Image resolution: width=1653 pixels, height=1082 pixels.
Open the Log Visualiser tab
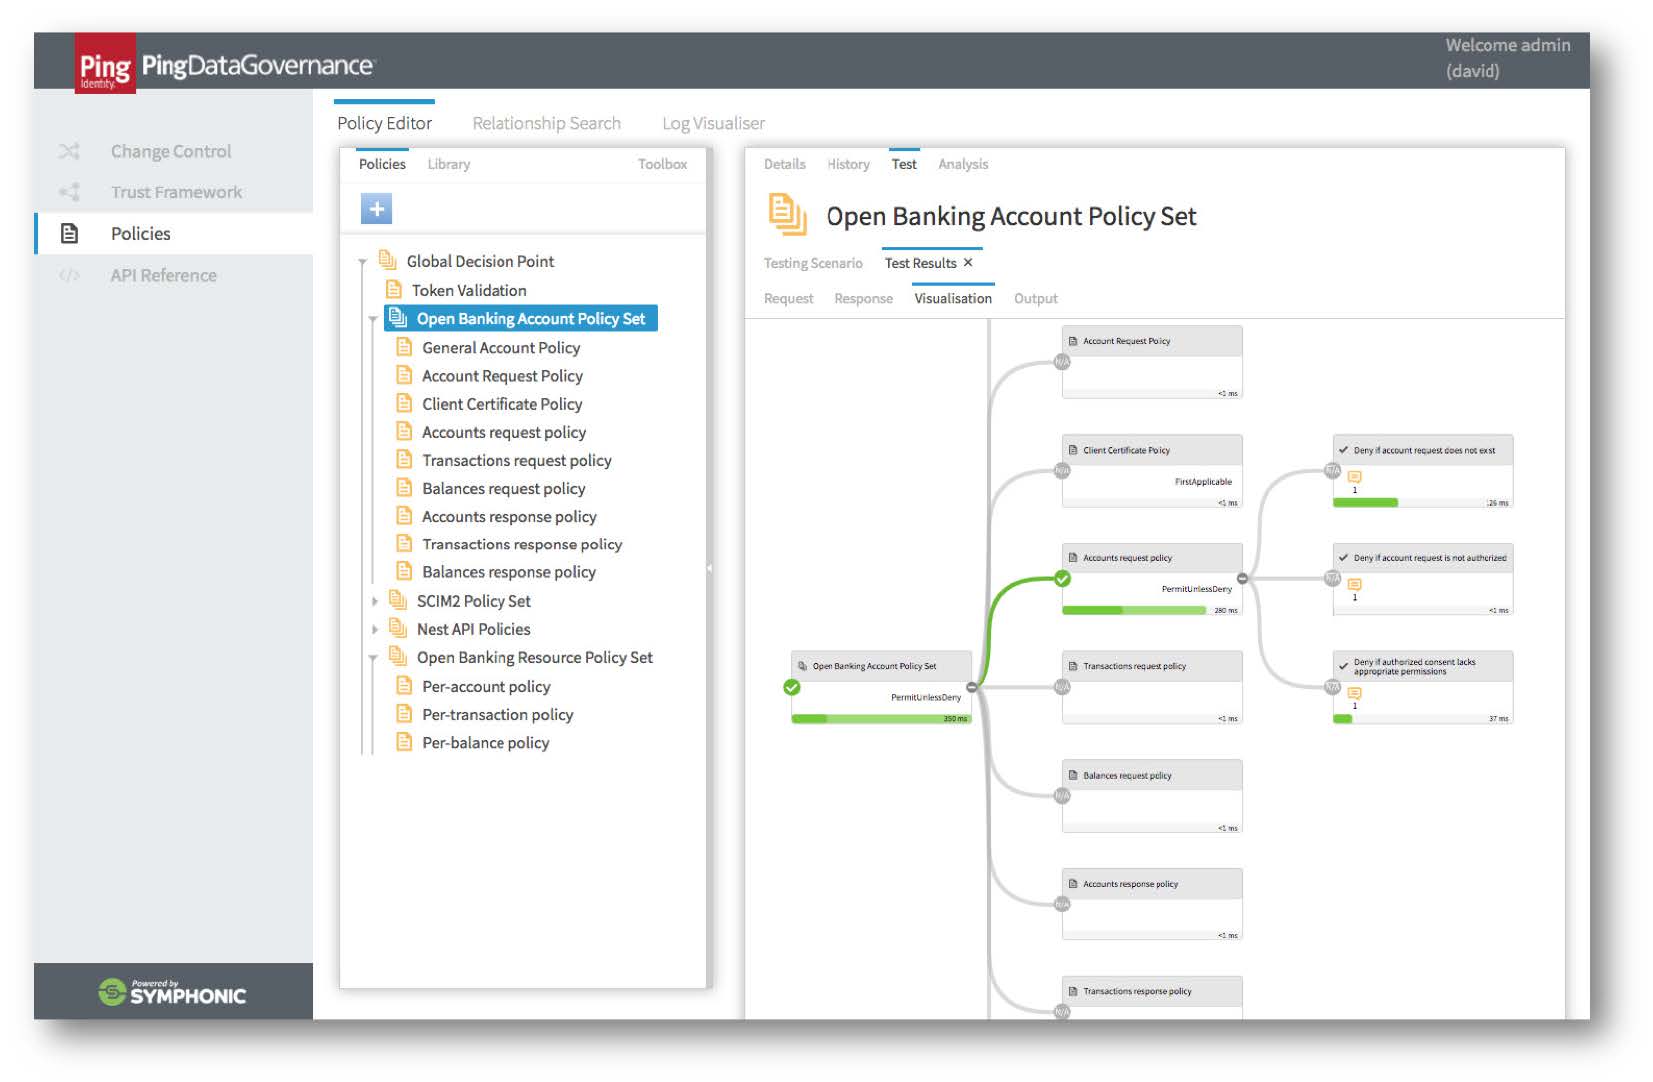(713, 123)
